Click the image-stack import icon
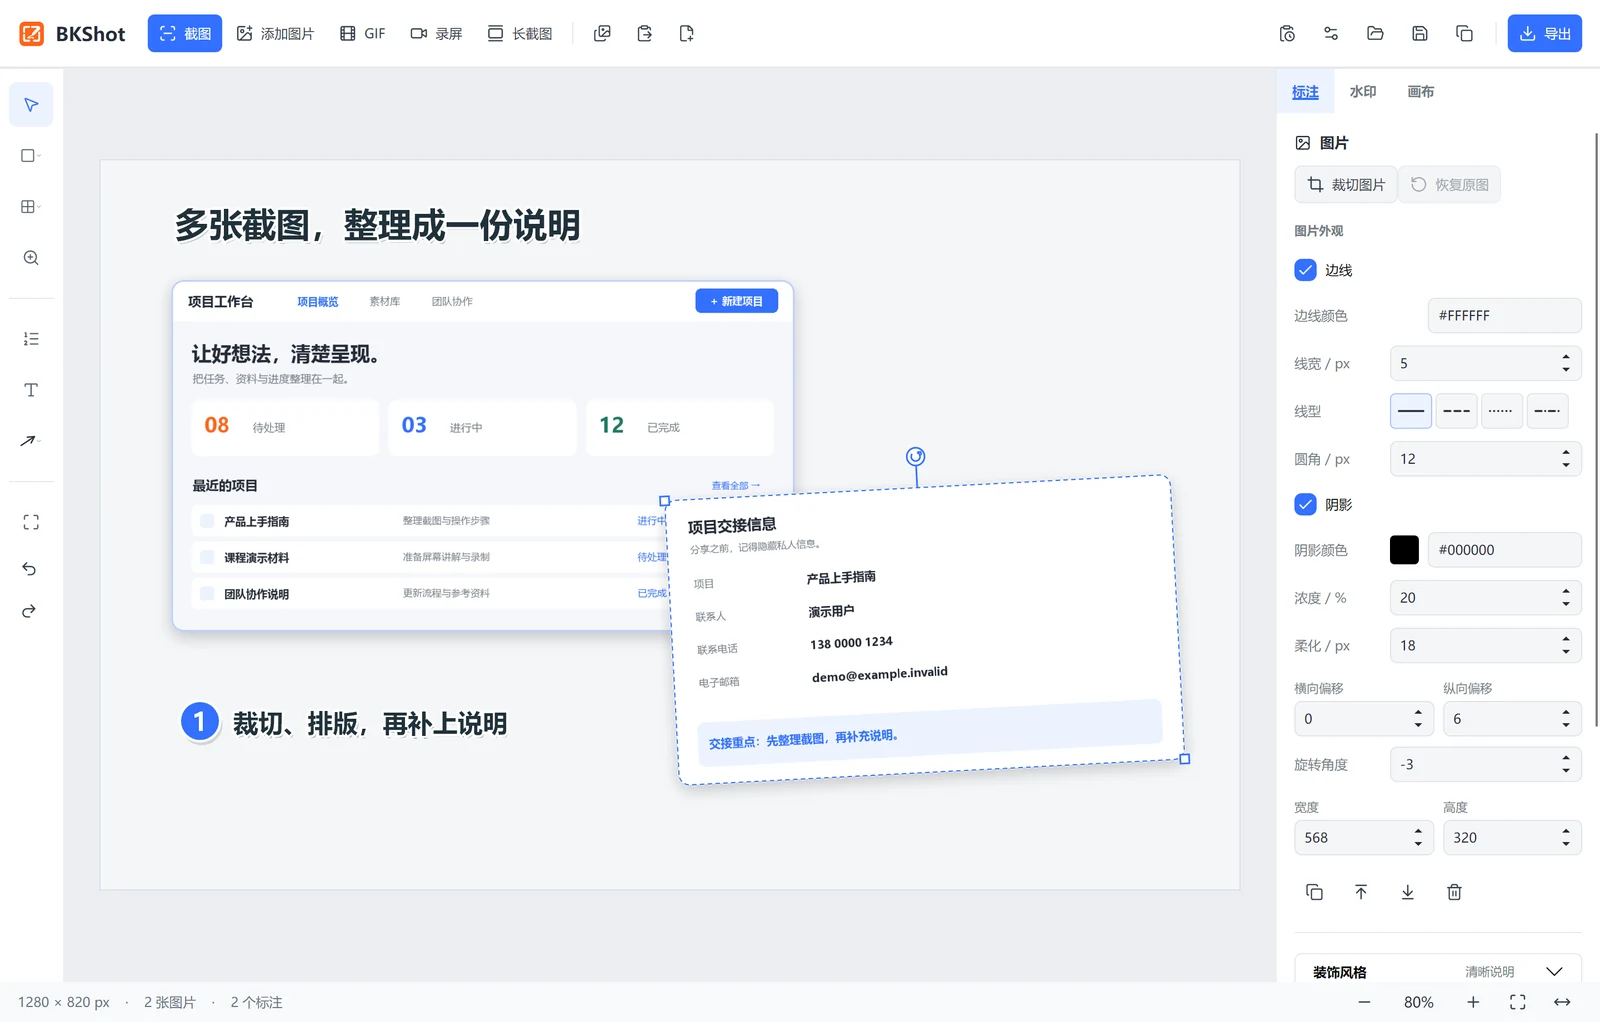1600x1022 pixels. click(x=602, y=34)
